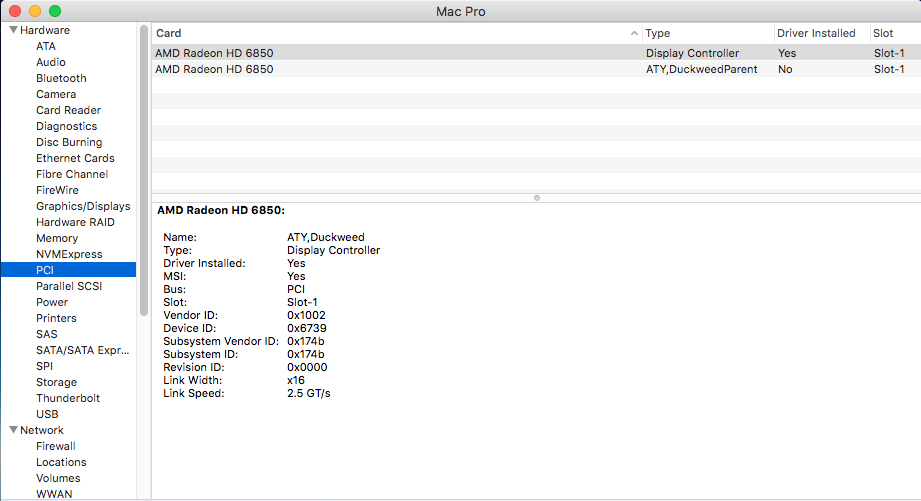Open Memory in the sidebar
921x501 pixels.
point(56,238)
